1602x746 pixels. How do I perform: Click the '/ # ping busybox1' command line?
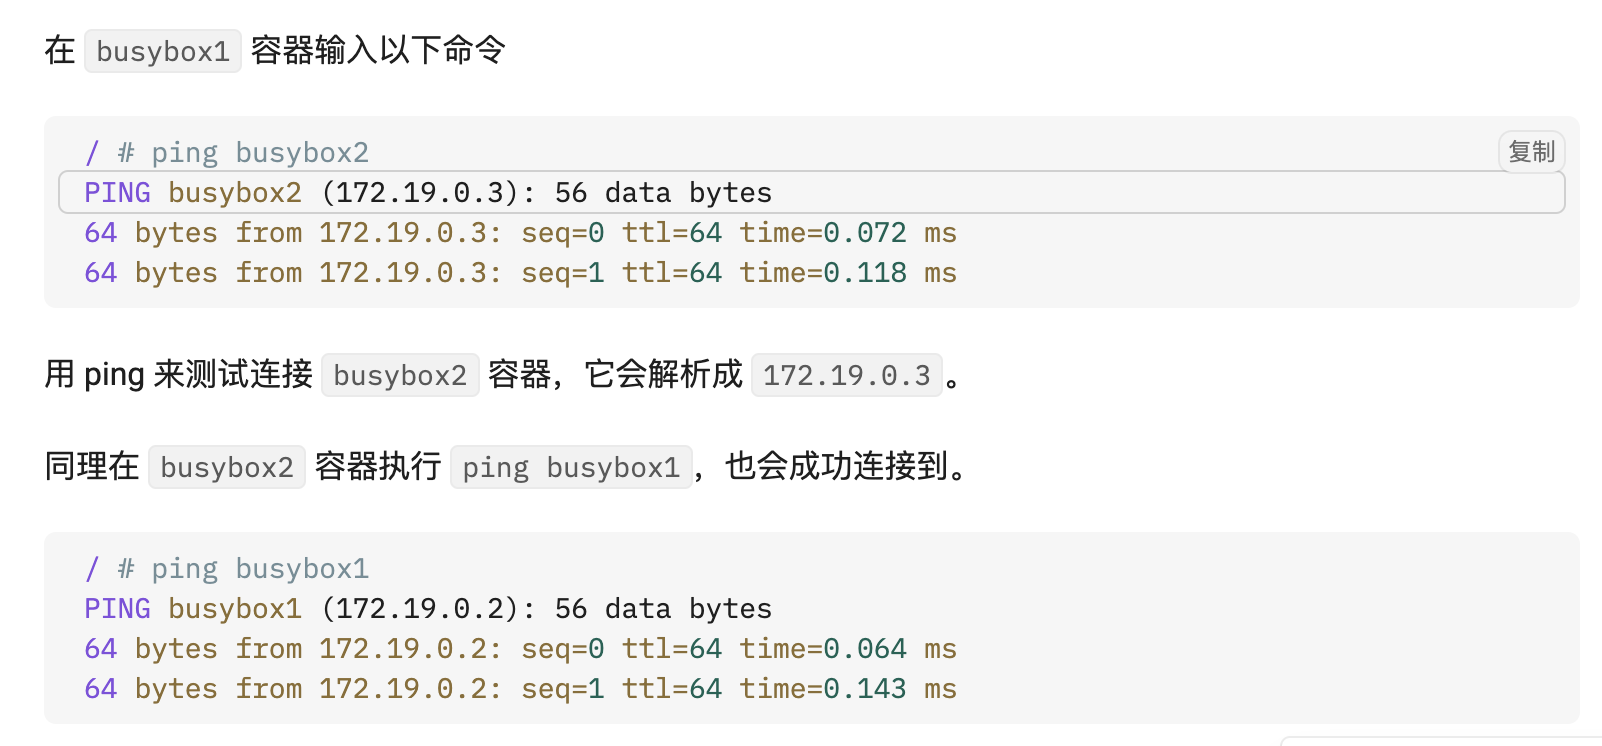[227, 569]
